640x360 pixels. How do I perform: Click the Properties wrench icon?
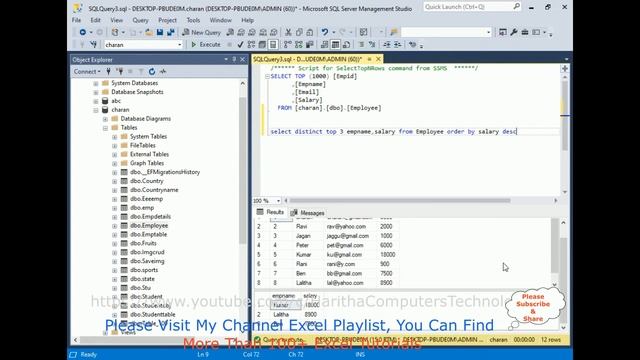pyautogui.click(x=514, y=32)
